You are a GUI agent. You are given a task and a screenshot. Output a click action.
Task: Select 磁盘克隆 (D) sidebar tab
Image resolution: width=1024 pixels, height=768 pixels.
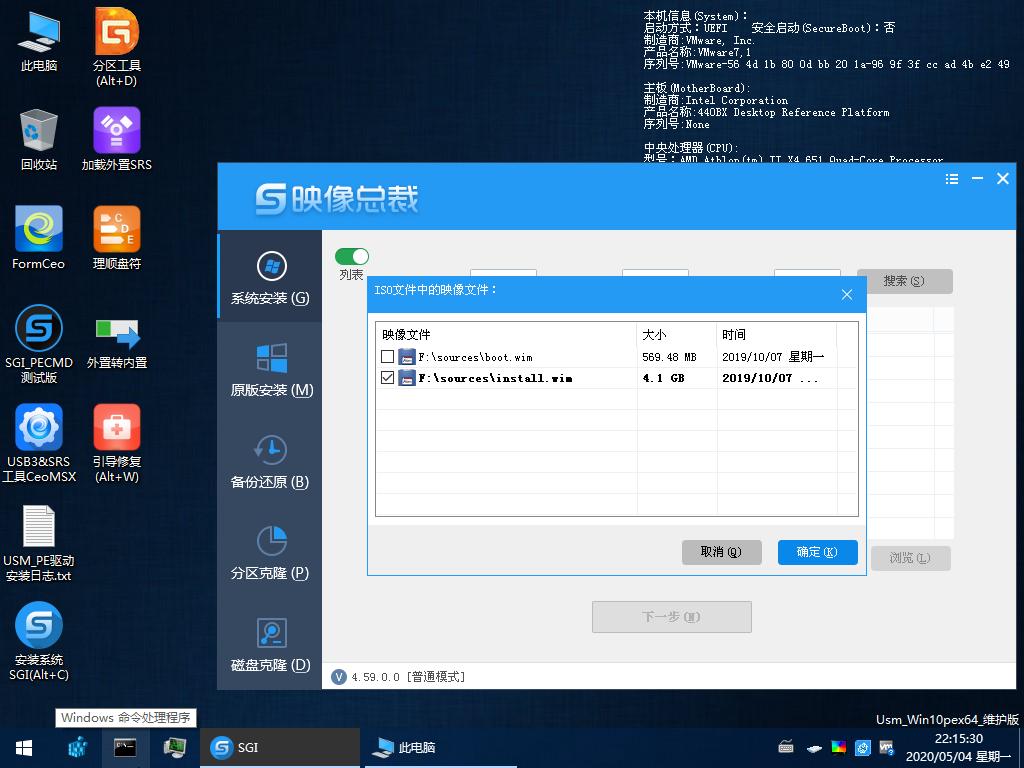(270, 645)
